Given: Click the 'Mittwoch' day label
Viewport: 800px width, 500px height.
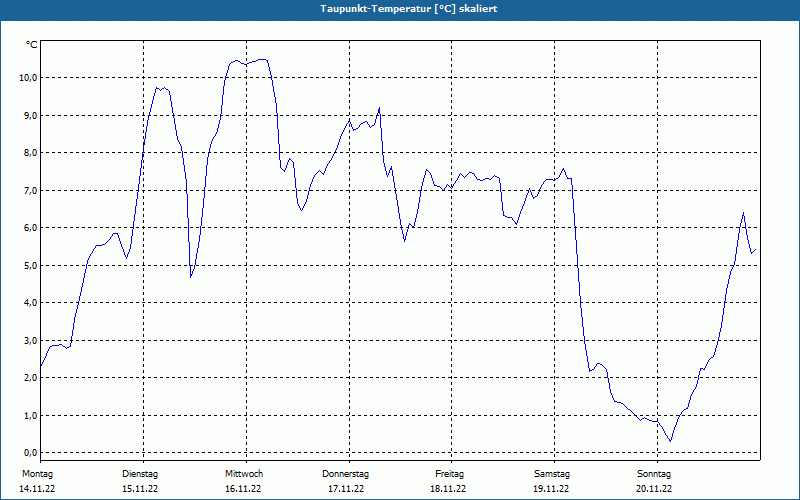Looking at the screenshot, I should click(244, 474).
